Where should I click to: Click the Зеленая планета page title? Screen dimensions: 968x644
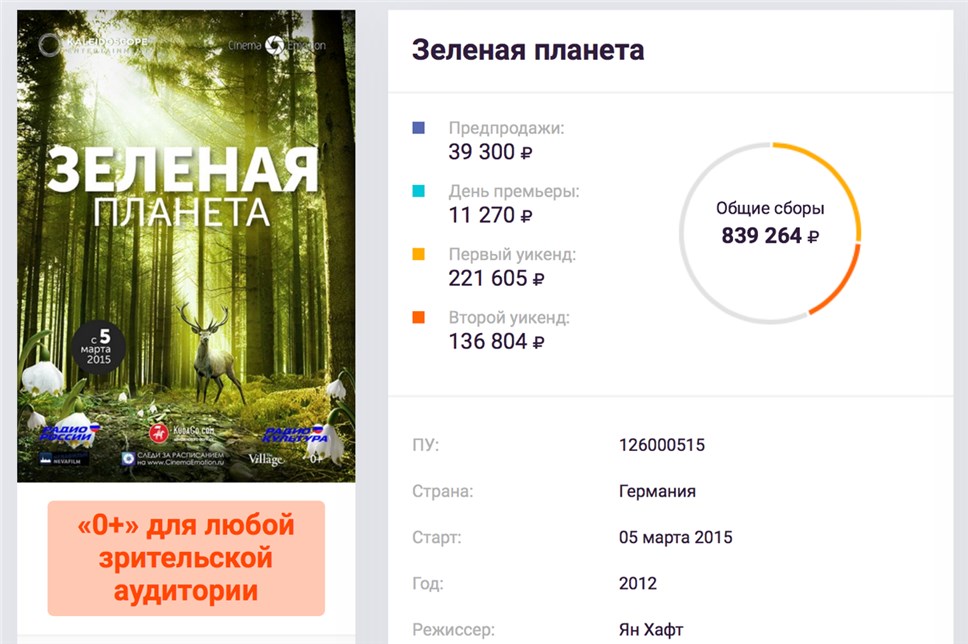(x=528, y=50)
